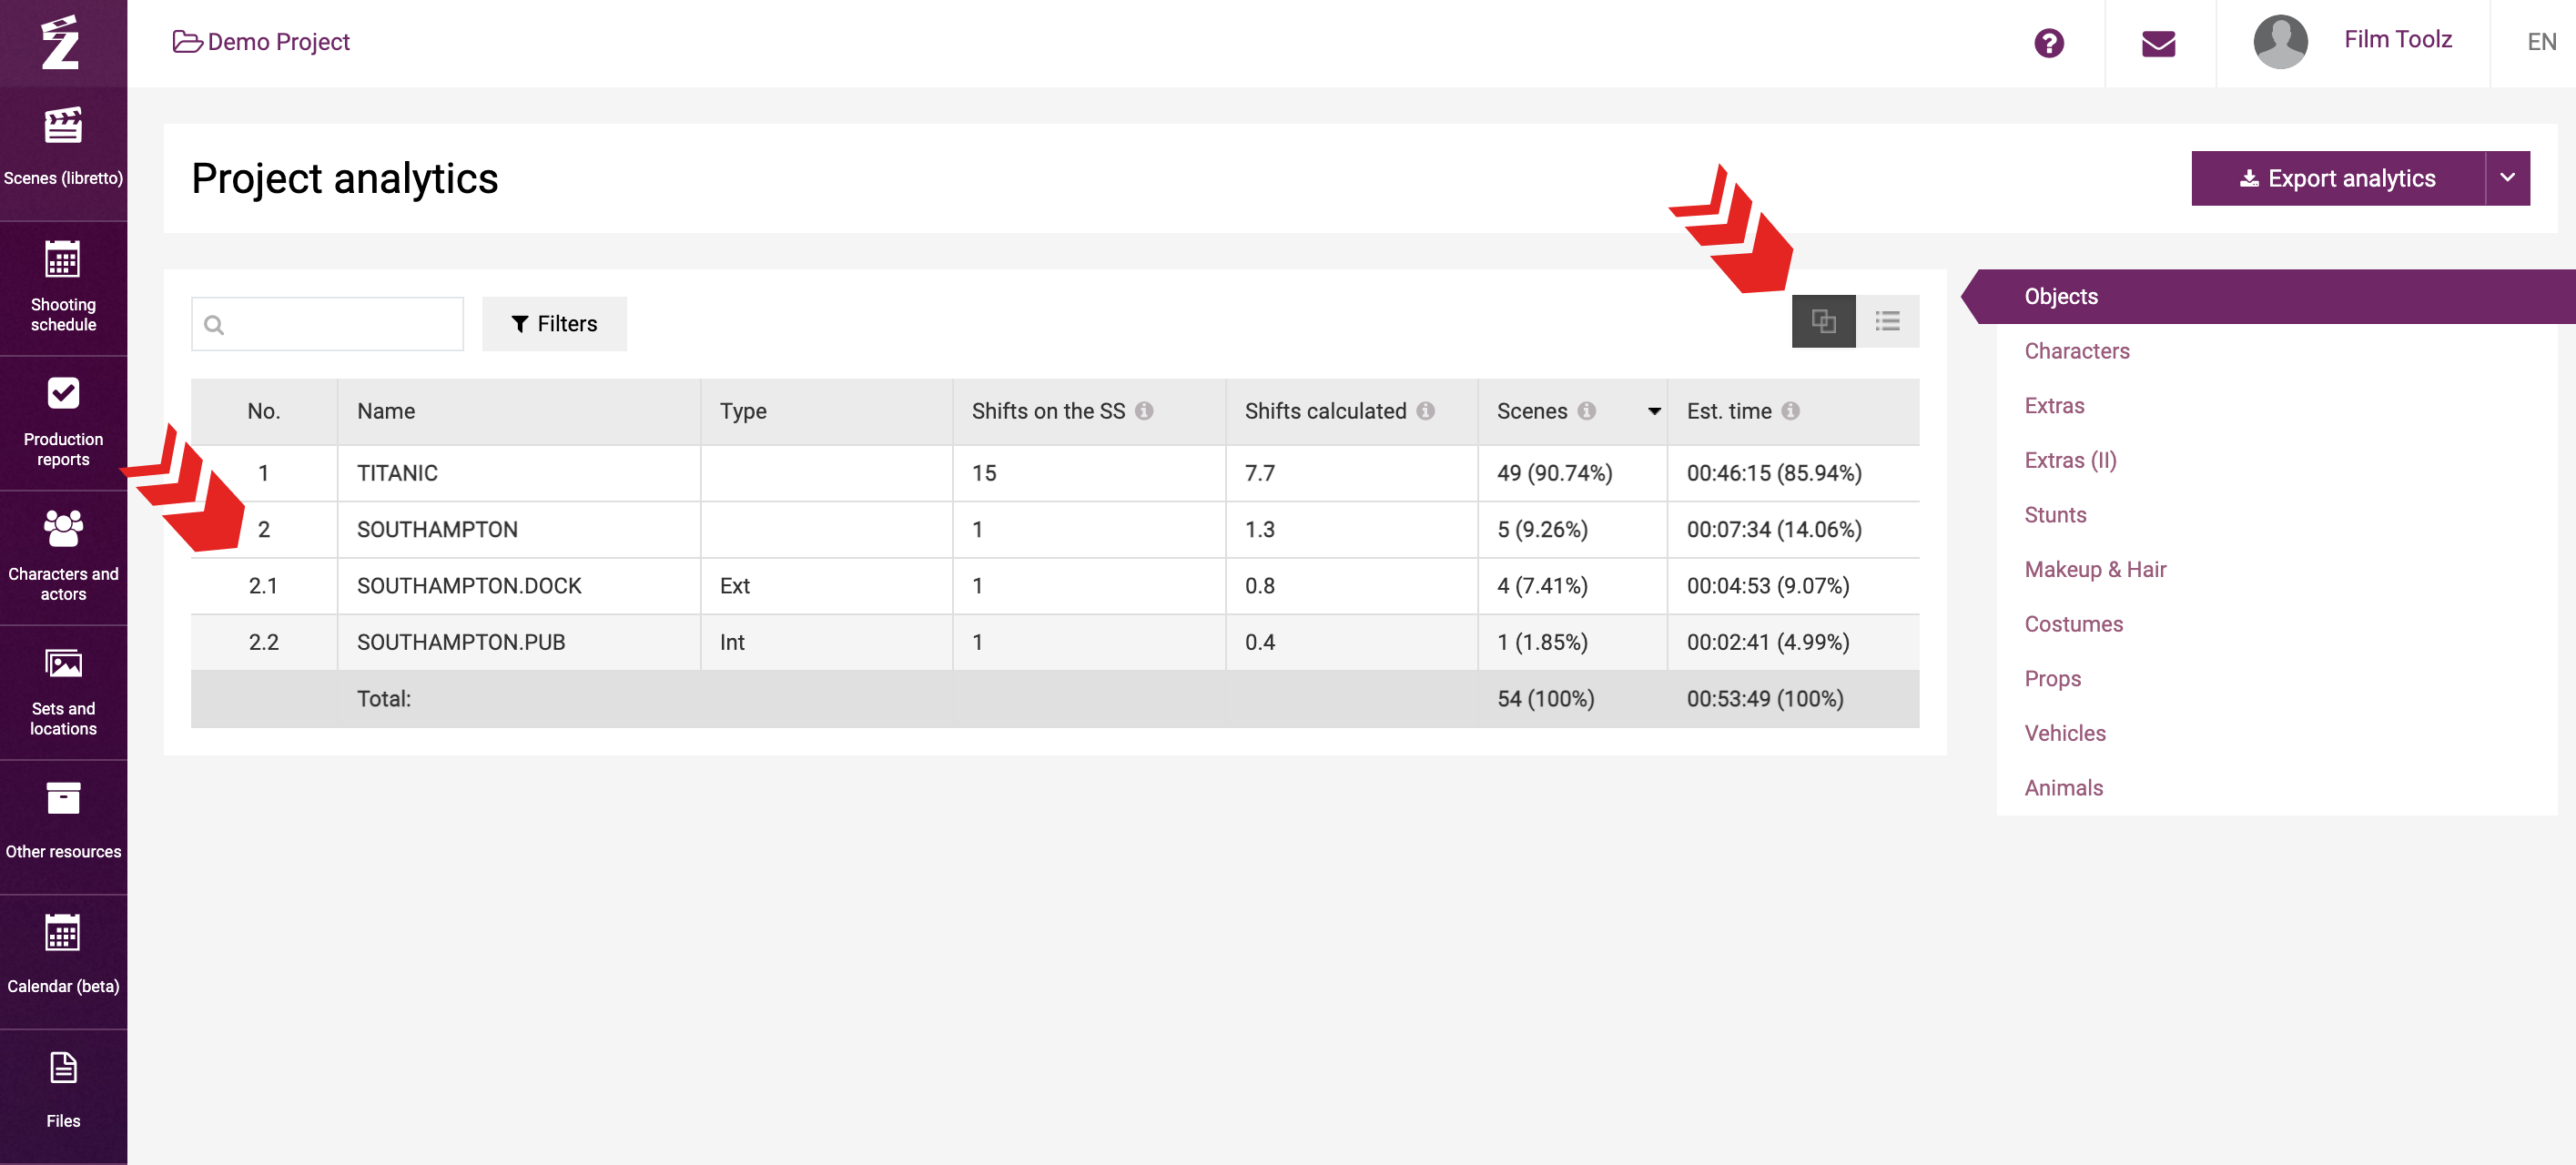Viewport: 2576px width, 1165px height.
Task: Click SOUTHAMPTON.DOCK row name
Action: pos(469,586)
